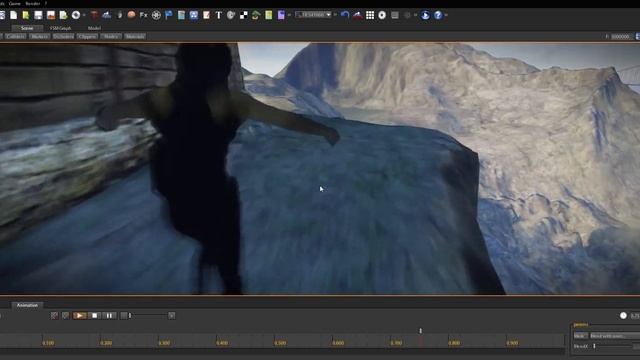Stop the animation playback
The image size is (640, 360).
click(94, 316)
